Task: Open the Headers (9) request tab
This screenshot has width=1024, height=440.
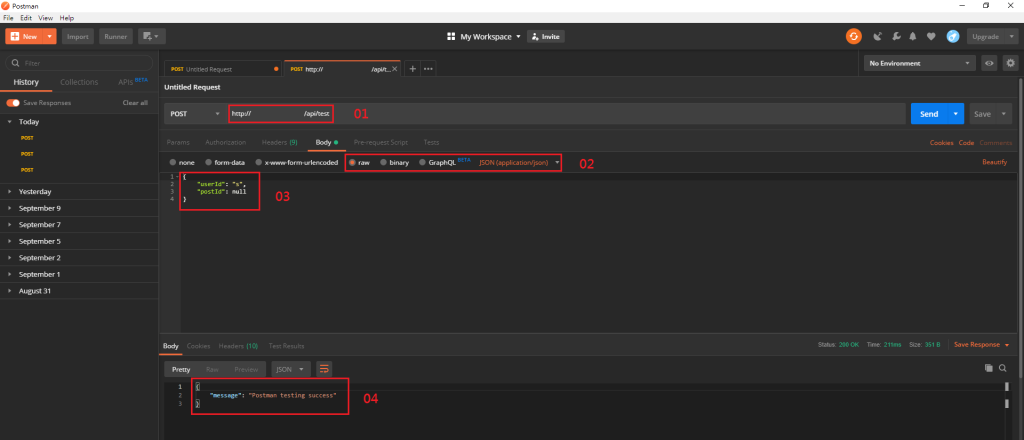Action: tap(280, 142)
